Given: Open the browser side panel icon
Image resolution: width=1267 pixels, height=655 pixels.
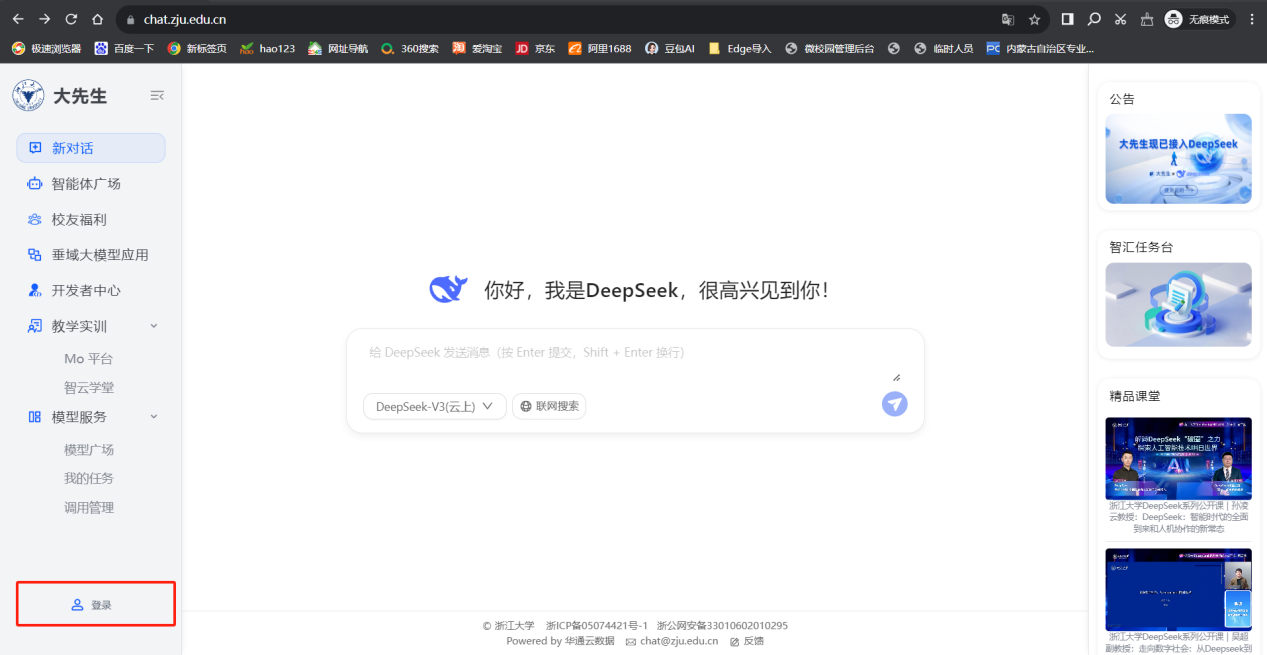Looking at the screenshot, I should 1068,19.
